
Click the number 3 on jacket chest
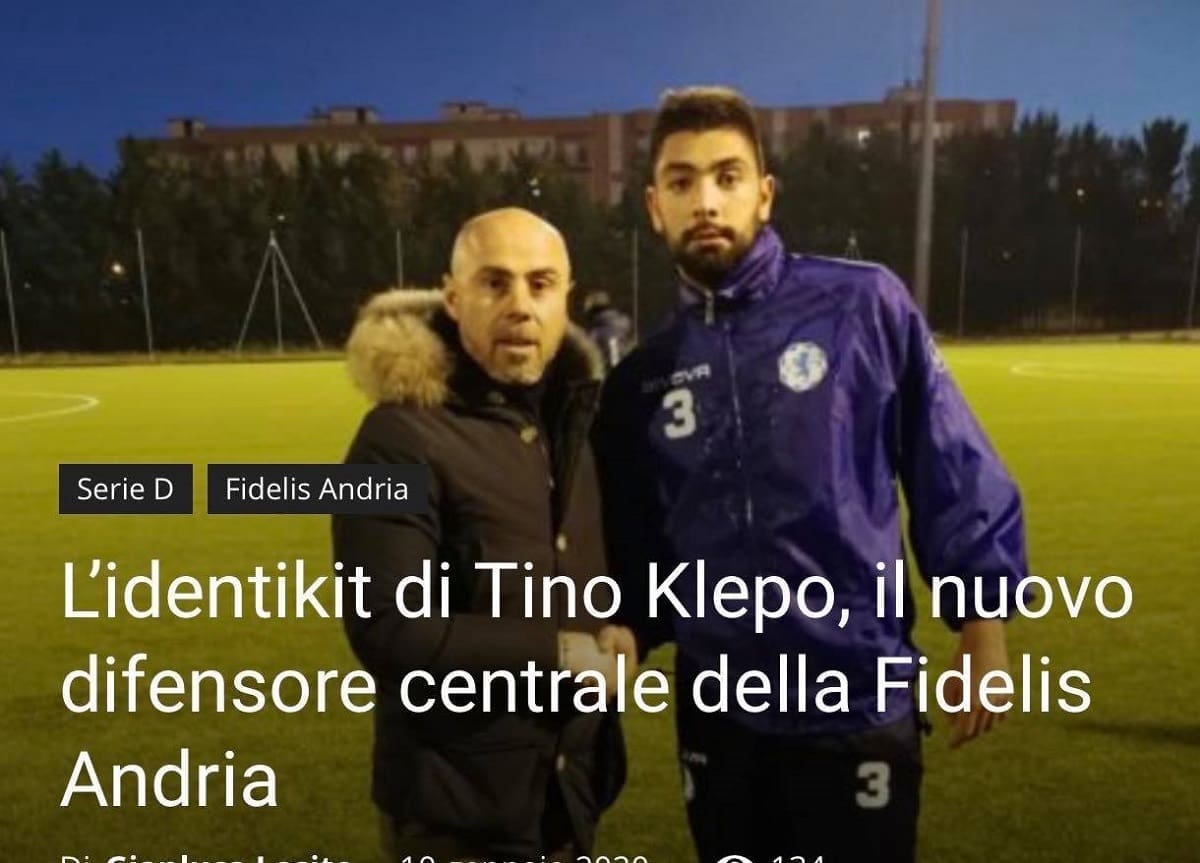679,414
